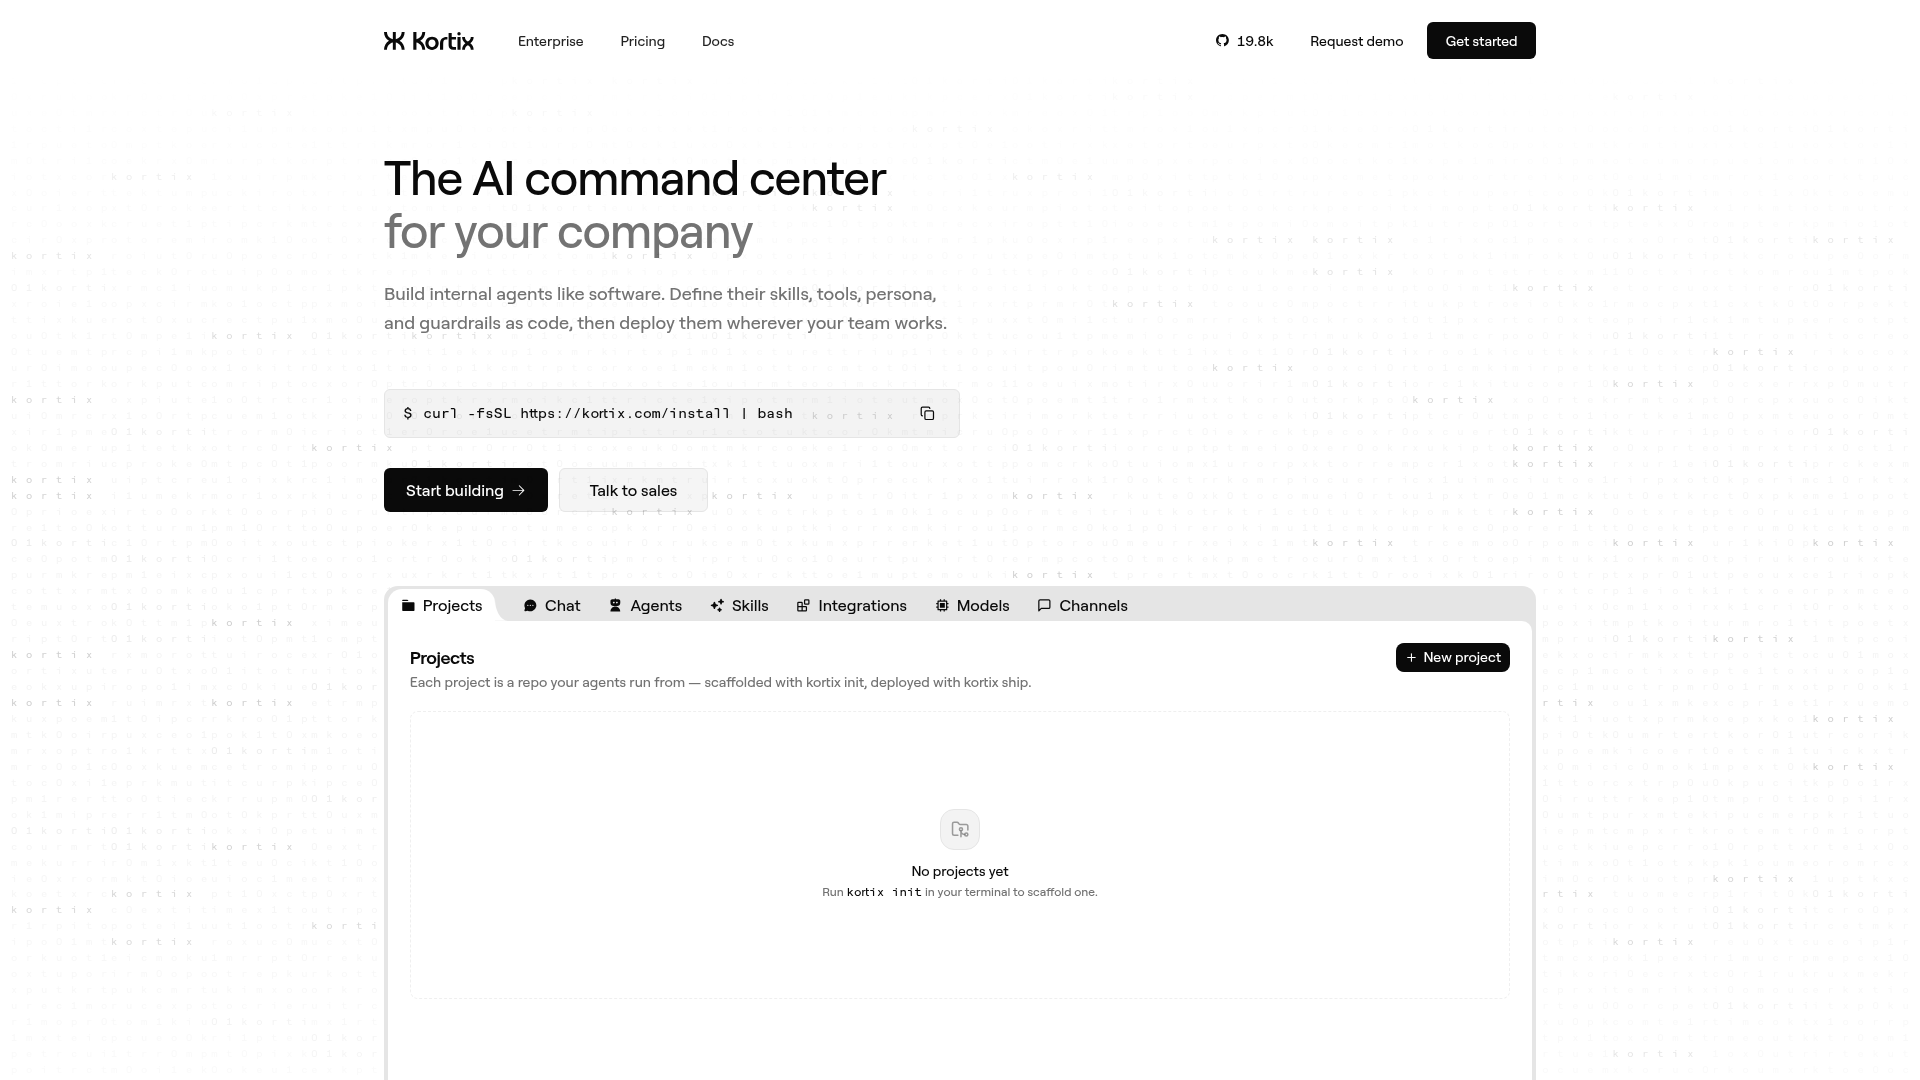
Task: Click the curl install command text
Action: [598, 413]
